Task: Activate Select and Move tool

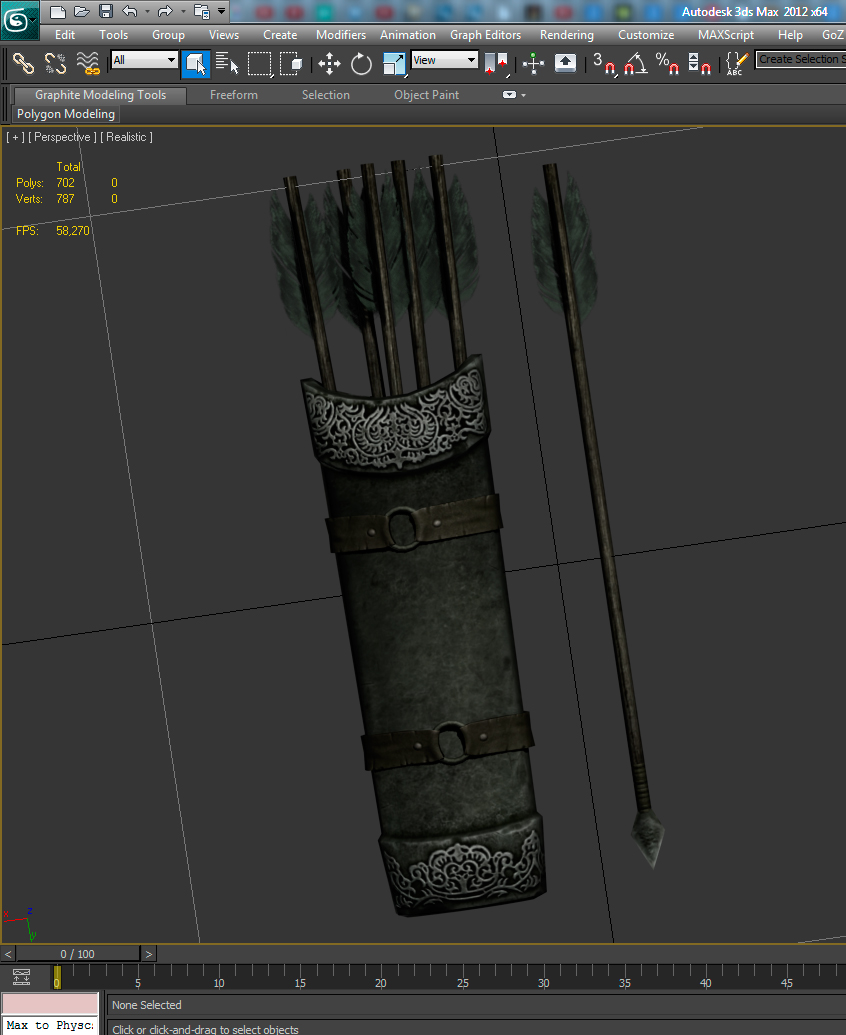Action: (x=329, y=64)
